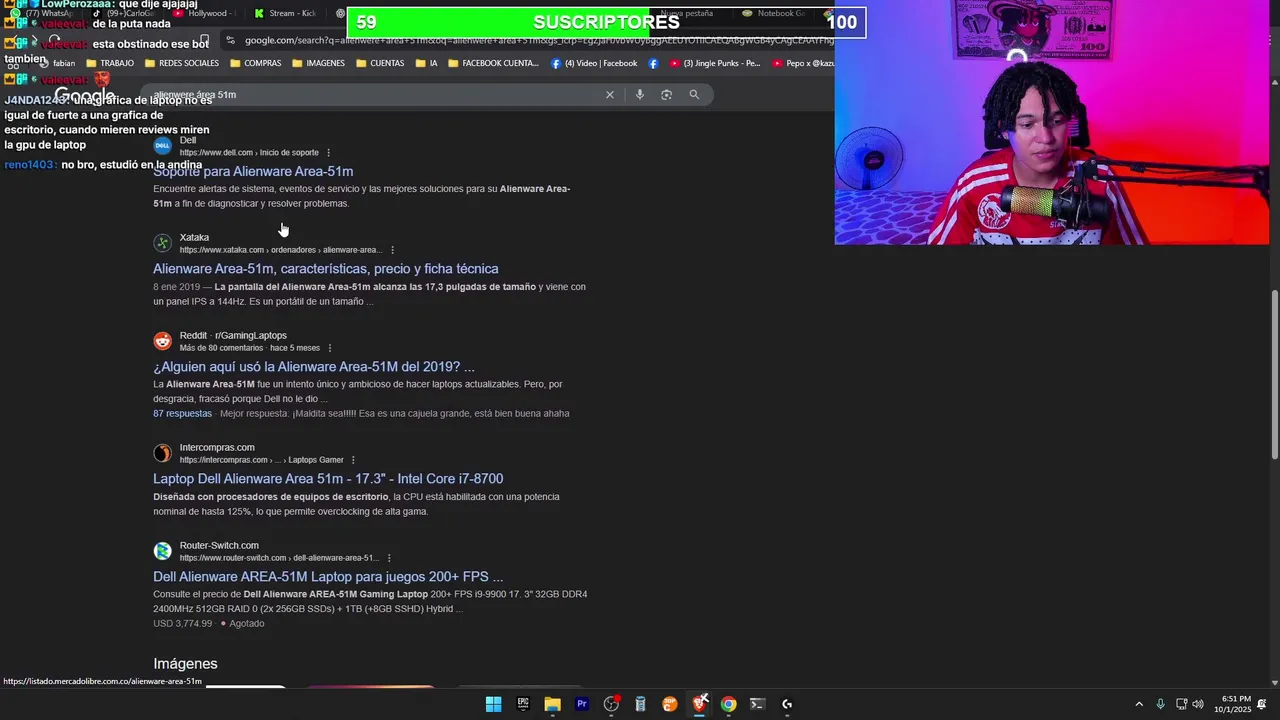Click the 87 respuestas link
Image resolution: width=1280 pixels, height=720 pixels.
182,414
